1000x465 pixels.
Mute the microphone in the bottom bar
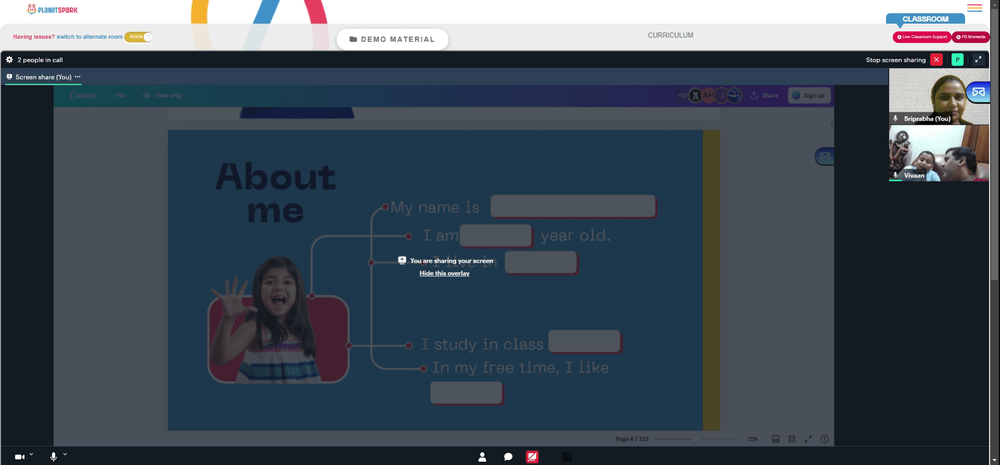point(54,457)
